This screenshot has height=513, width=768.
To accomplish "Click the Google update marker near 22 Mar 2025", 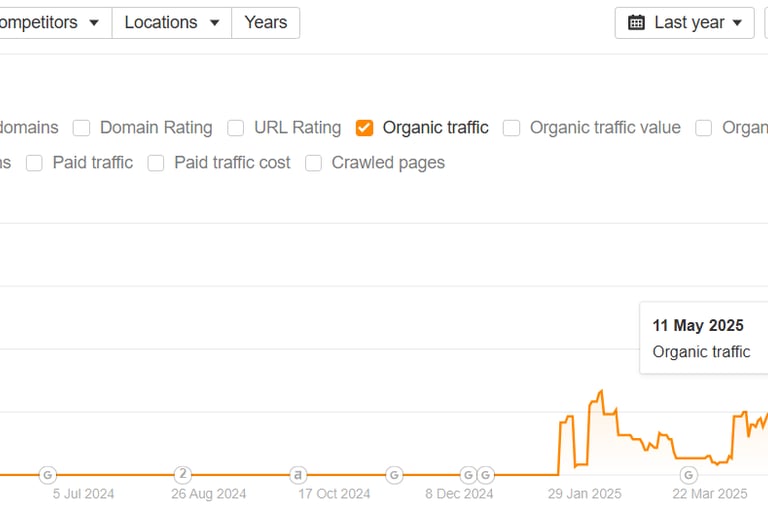I will [x=688, y=474].
